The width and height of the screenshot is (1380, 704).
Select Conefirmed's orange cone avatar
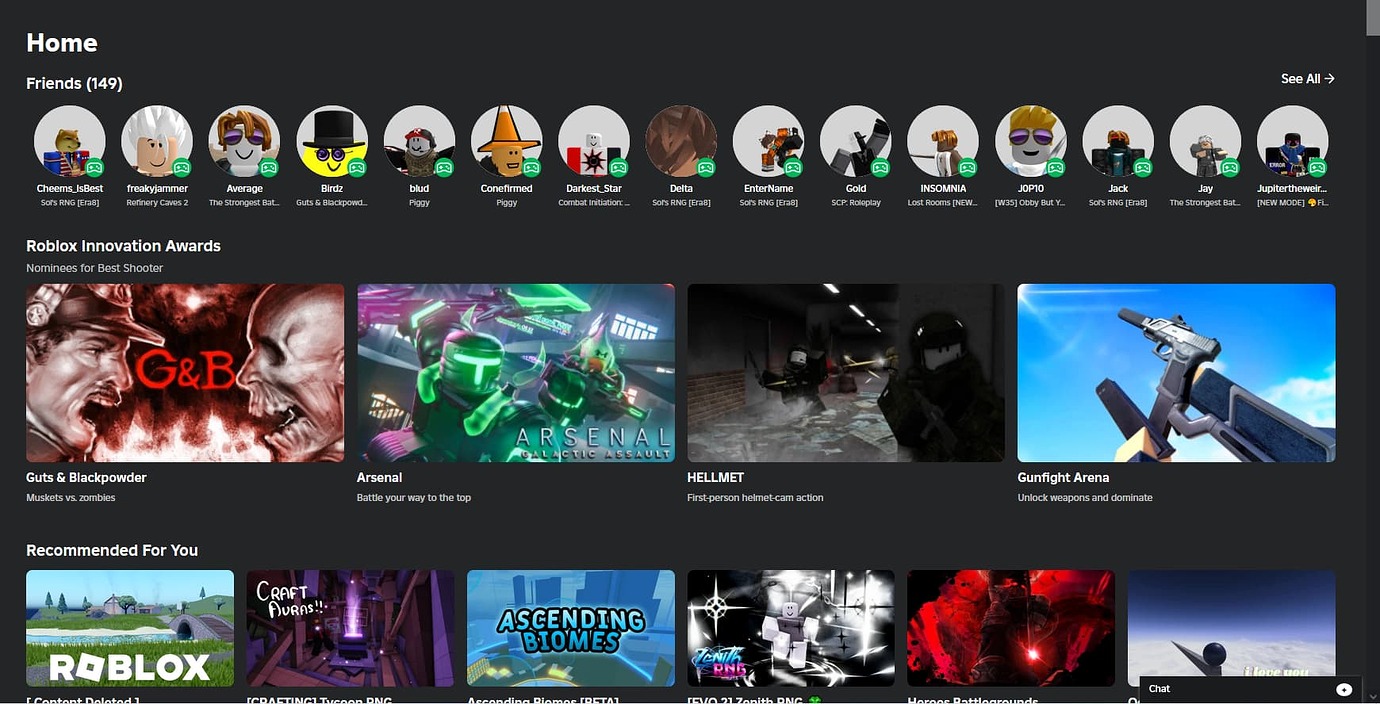(507, 141)
